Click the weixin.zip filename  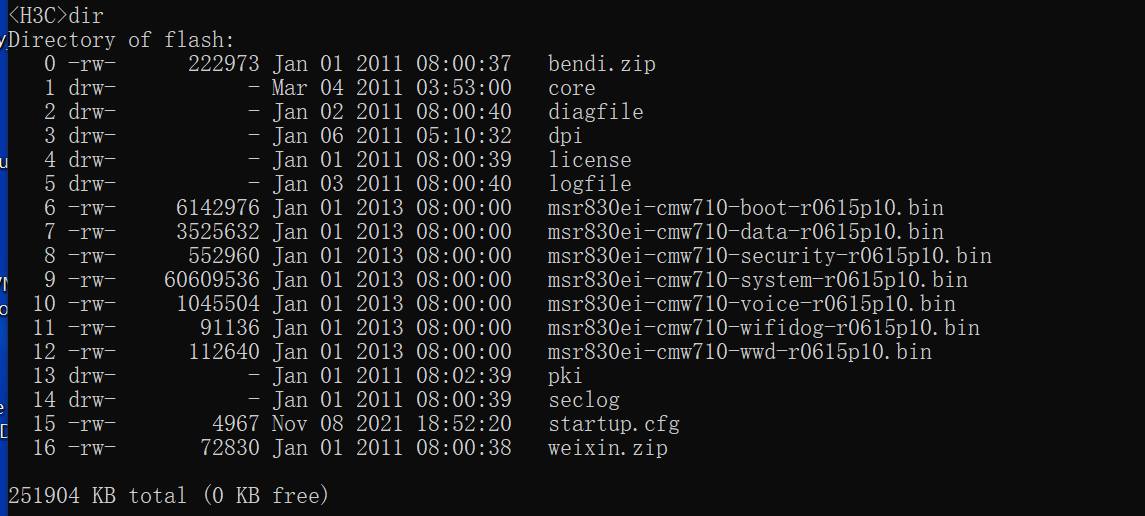(x=608, y=449)
